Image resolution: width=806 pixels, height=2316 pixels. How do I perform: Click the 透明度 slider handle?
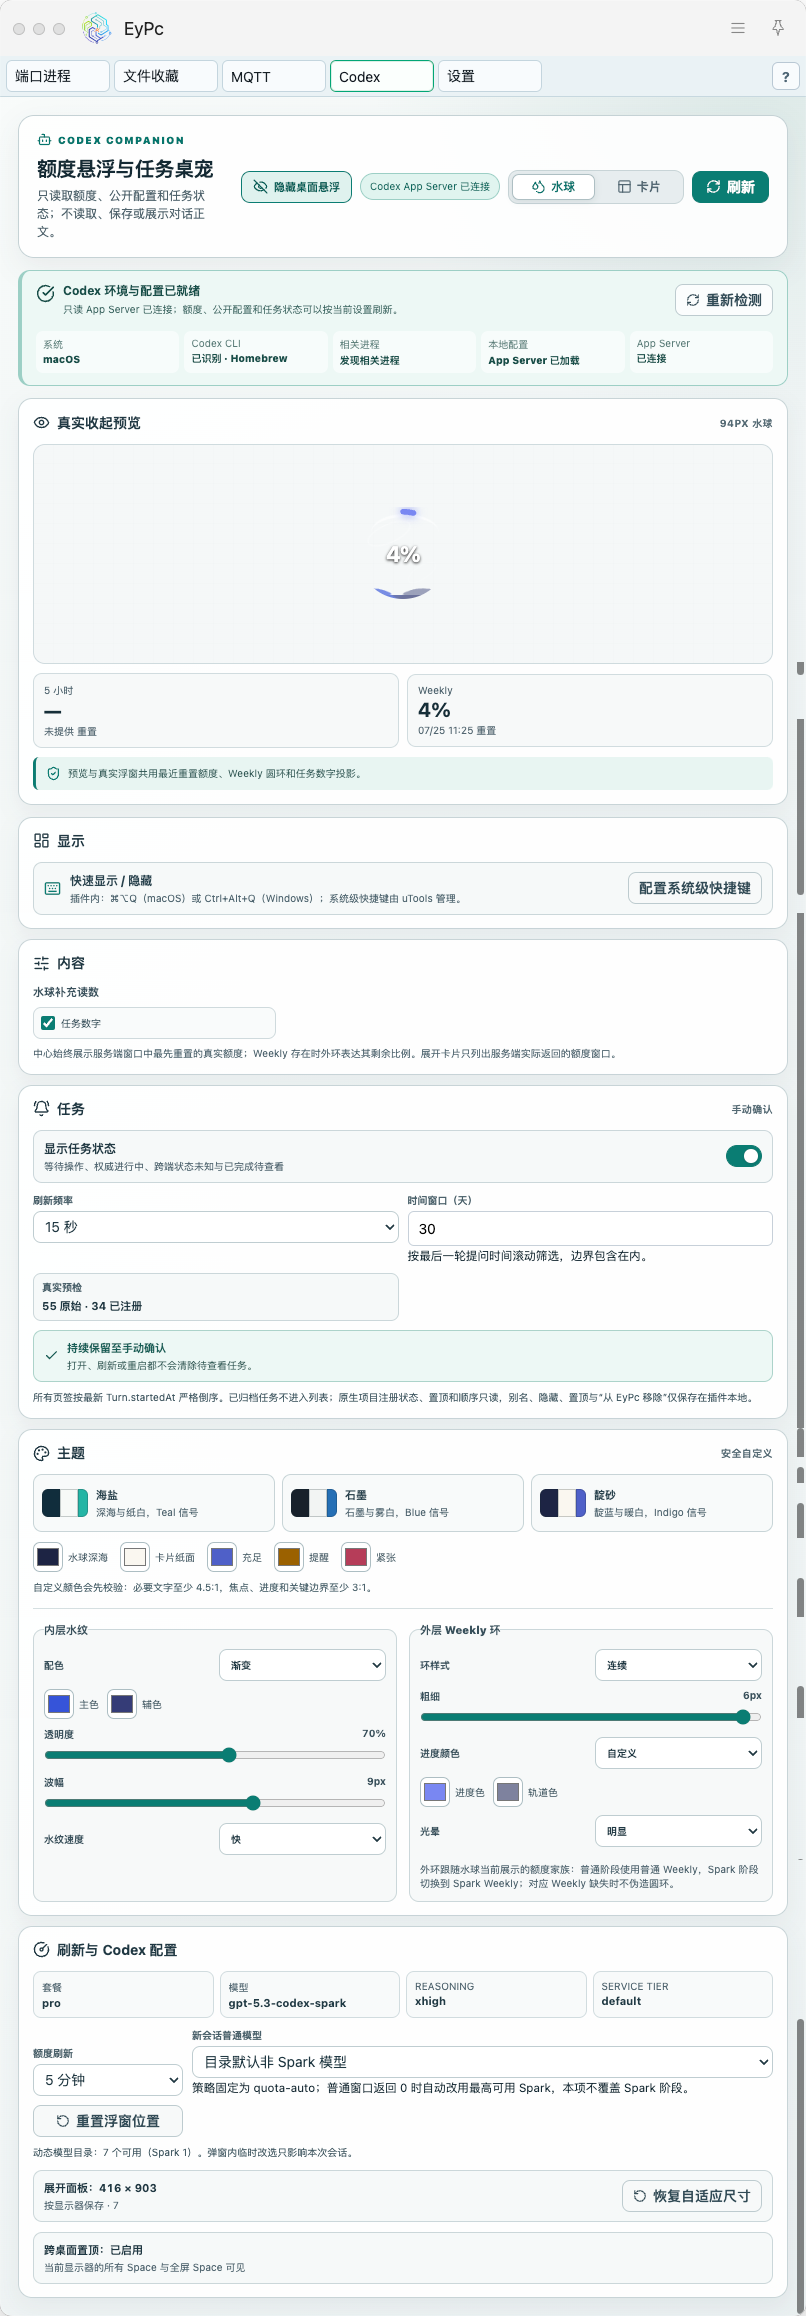click(229, 1755)
